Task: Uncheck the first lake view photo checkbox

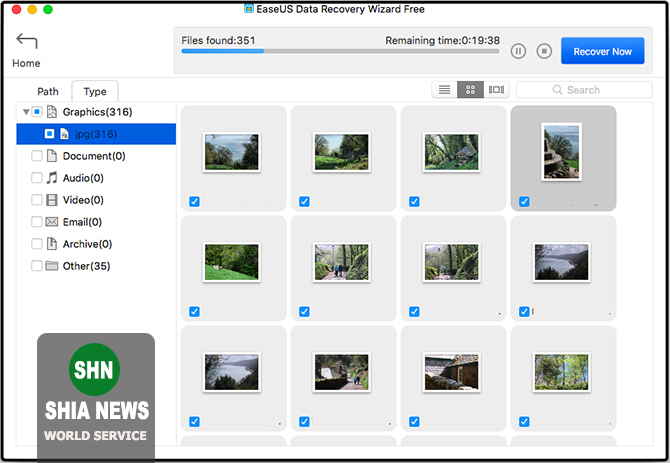Action: [x=194, y=202]
